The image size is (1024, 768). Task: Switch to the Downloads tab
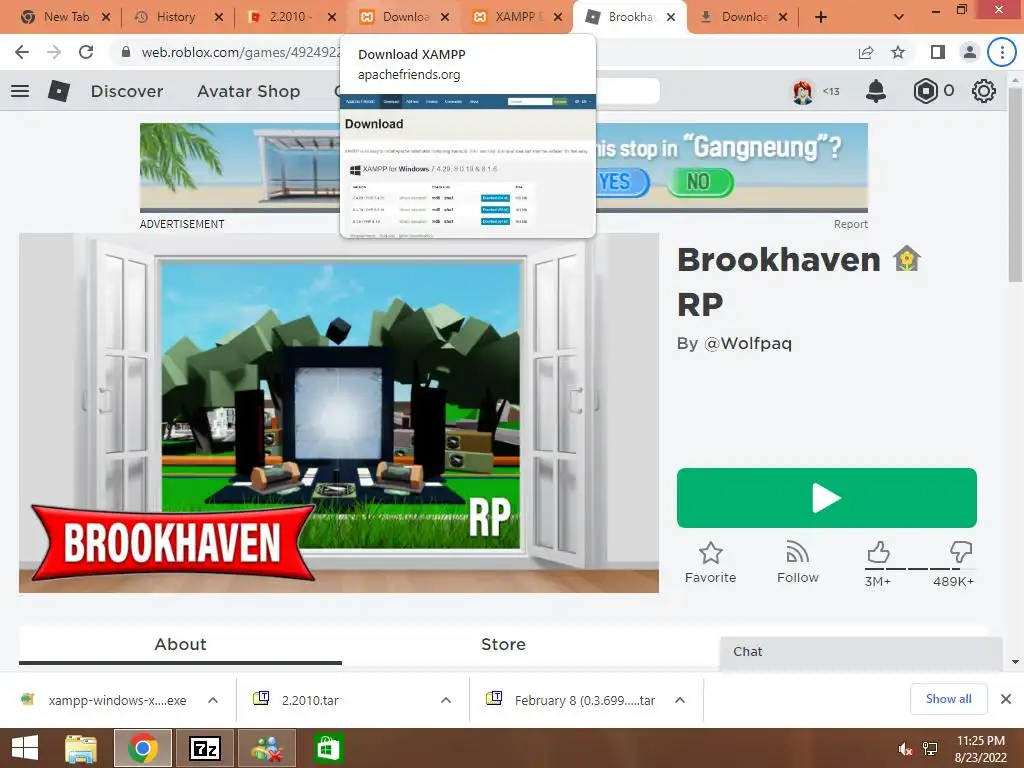pos(742,17)
